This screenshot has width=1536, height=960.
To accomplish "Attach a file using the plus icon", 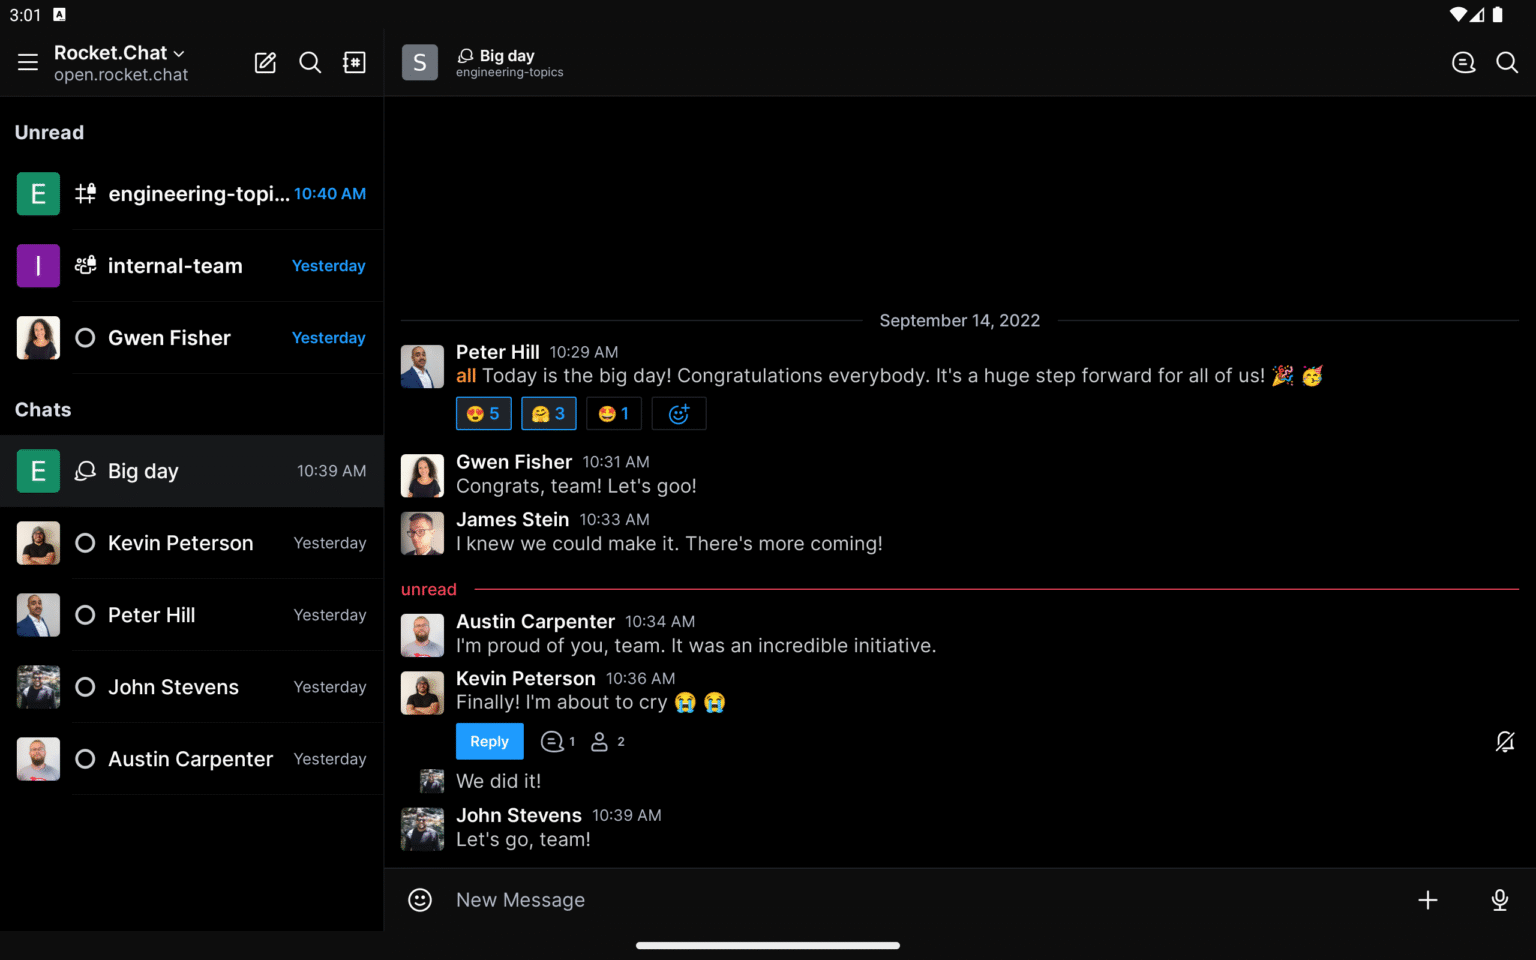I will click(1428, 899).
